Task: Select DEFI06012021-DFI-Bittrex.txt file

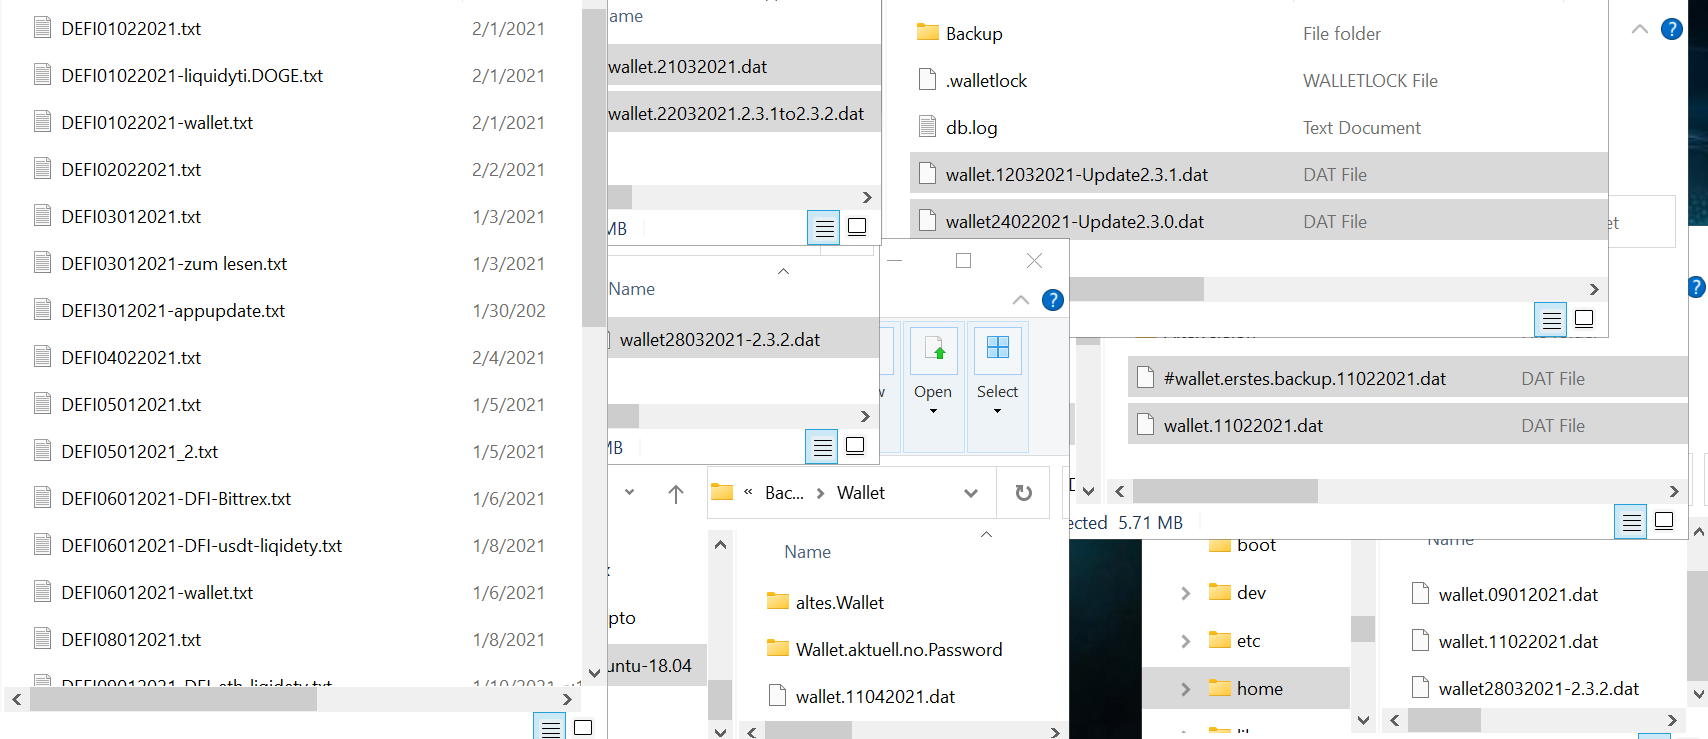Action: (176, 498)
